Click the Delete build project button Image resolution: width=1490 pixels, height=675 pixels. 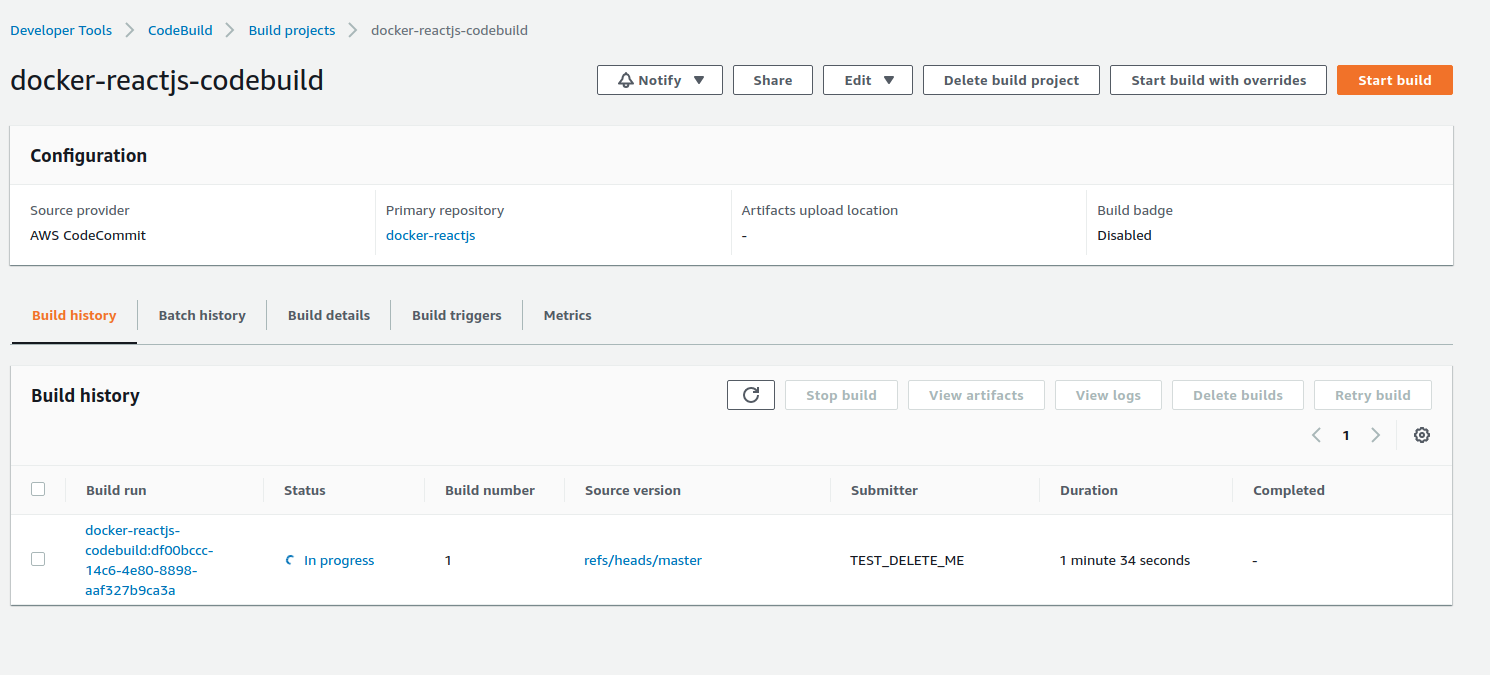point(1011,80)
